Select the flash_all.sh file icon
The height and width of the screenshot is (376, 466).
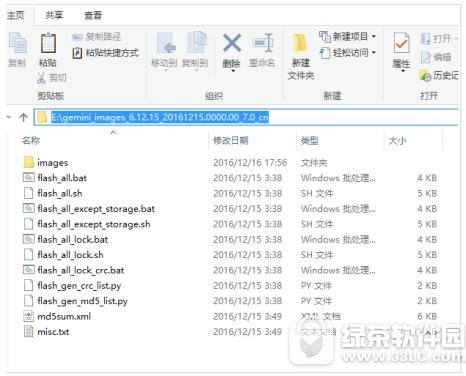[29, 193]
